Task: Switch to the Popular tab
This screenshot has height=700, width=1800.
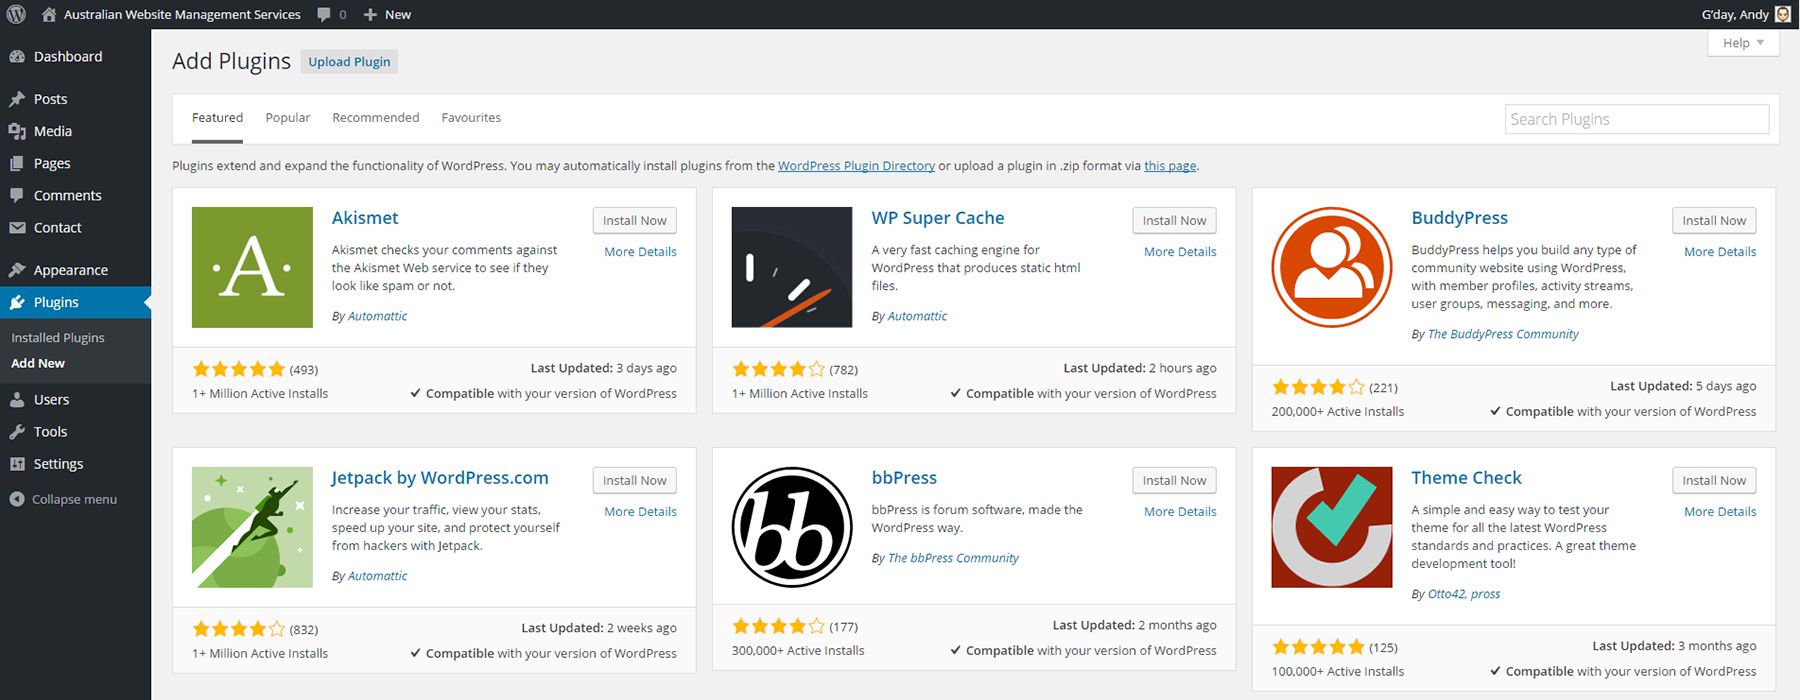Action: click(x=288, y=118)
